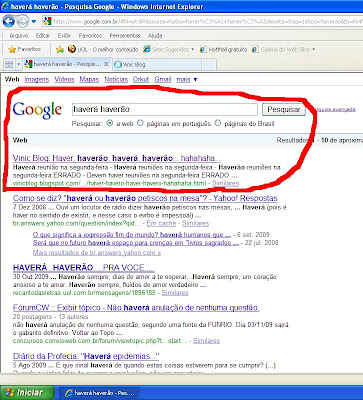Screen dimensions: 363x400
Task: Click Similares under the Yahoo Respostas result
Action: click(195, 223)
